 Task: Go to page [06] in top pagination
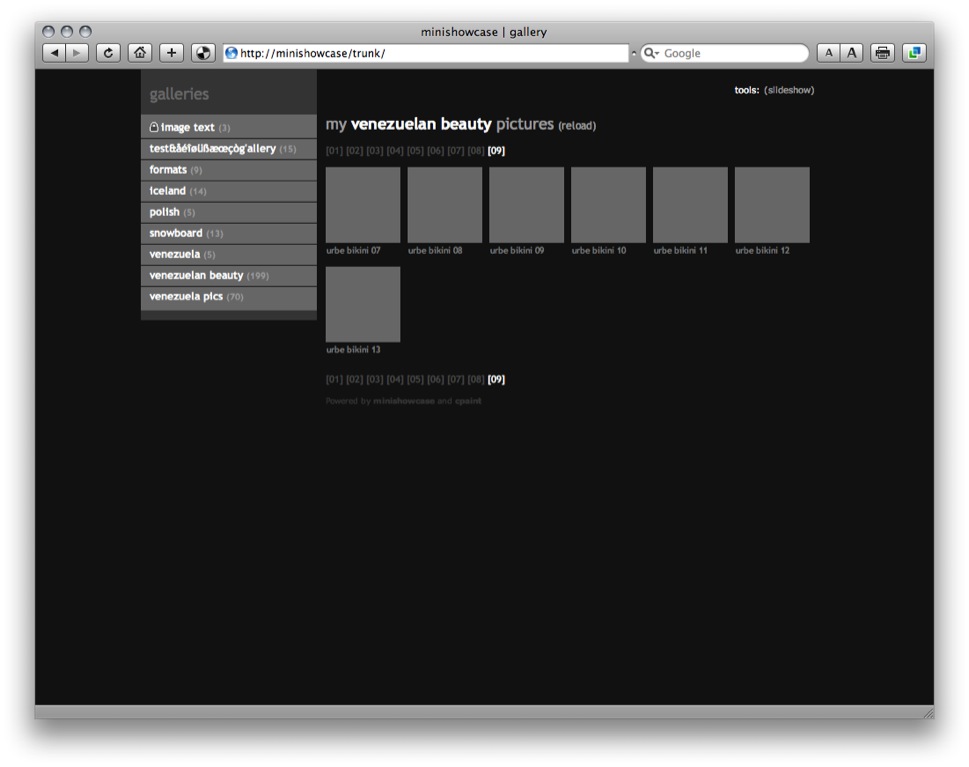(x=436, y=150)
